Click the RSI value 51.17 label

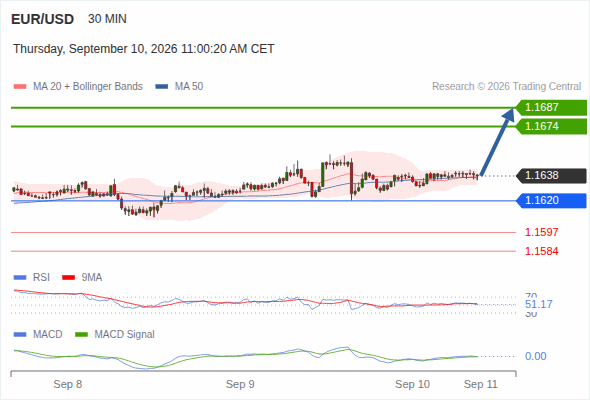(539, 304)
